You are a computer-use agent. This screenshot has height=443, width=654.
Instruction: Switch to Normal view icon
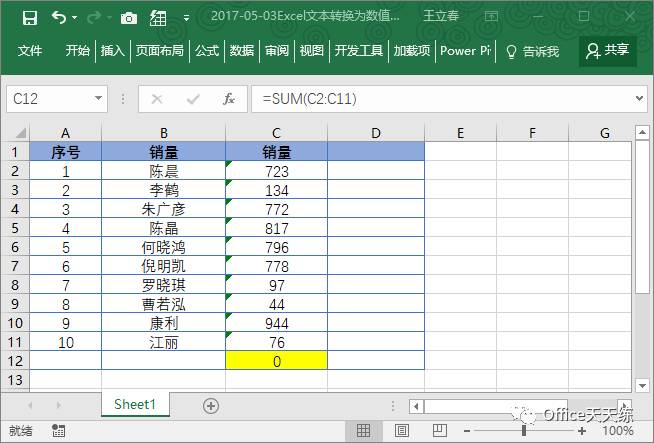point(363,430)
